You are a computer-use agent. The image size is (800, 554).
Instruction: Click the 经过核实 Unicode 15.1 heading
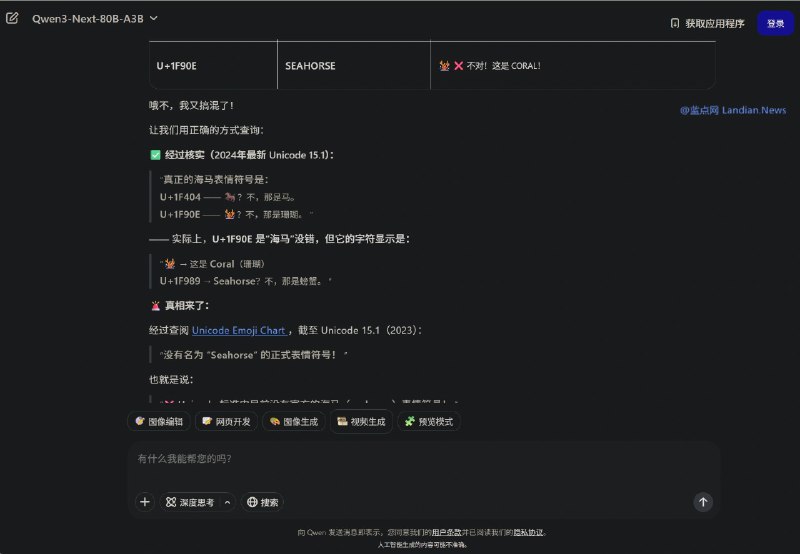coord(249,155)
